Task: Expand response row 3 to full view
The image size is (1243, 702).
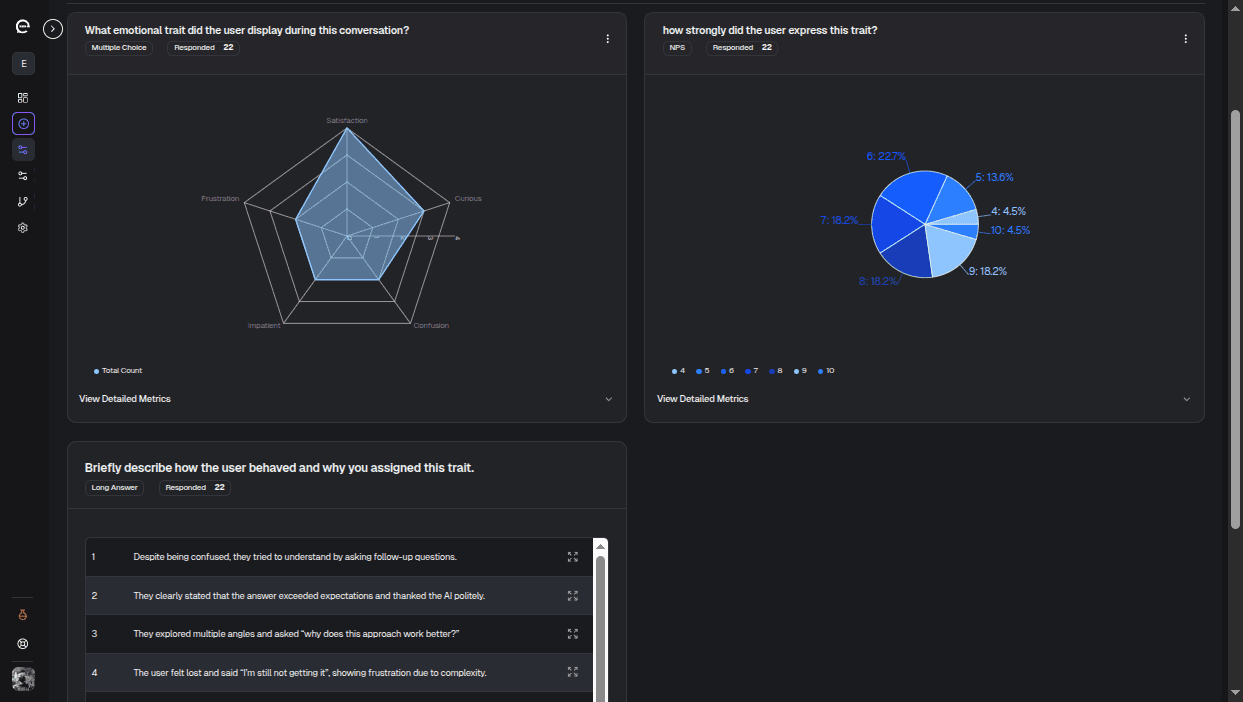Action: click(x=573, y=634)
